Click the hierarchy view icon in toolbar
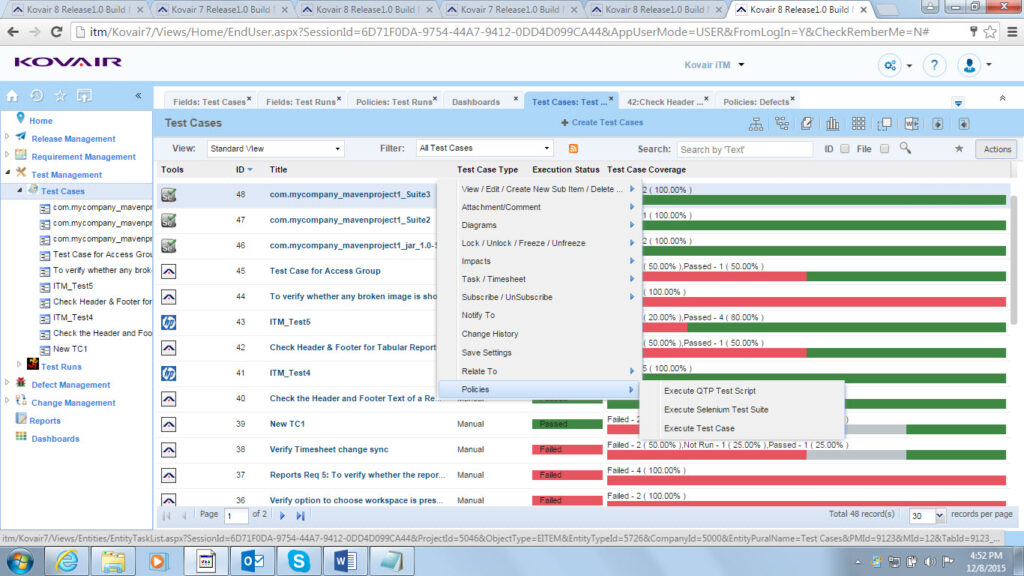 coord(755,124)
